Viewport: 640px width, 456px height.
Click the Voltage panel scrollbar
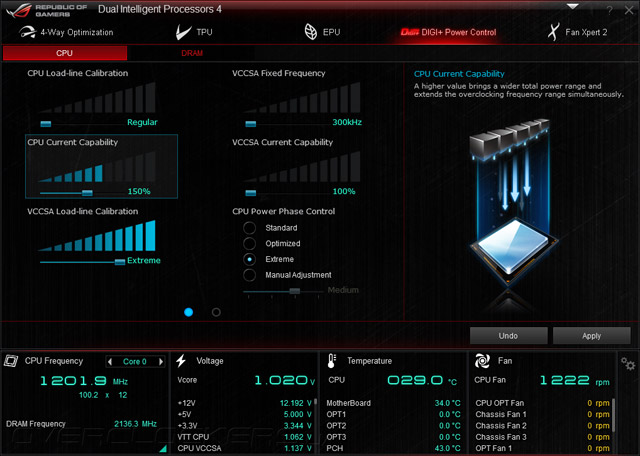(316, 403)
